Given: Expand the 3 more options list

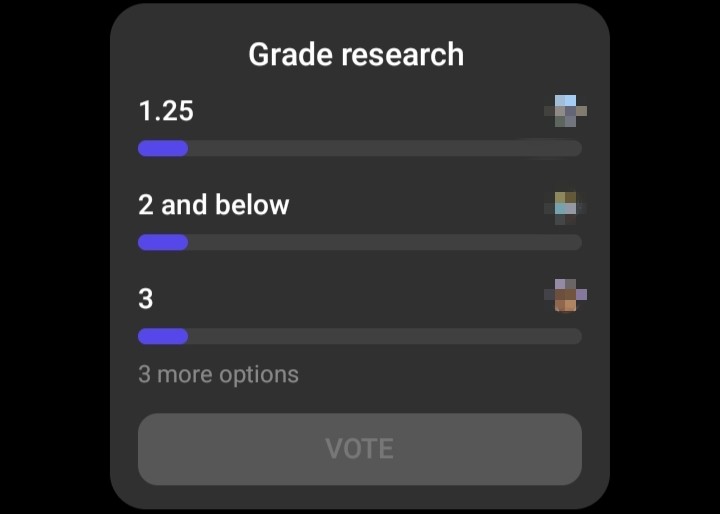Looking at the screenshot, I should coord(218,374).
